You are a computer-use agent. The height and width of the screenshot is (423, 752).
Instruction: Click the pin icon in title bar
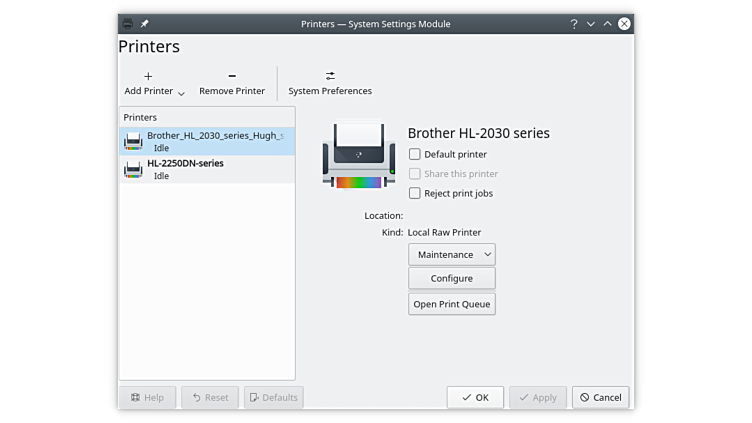click(144, 24)
